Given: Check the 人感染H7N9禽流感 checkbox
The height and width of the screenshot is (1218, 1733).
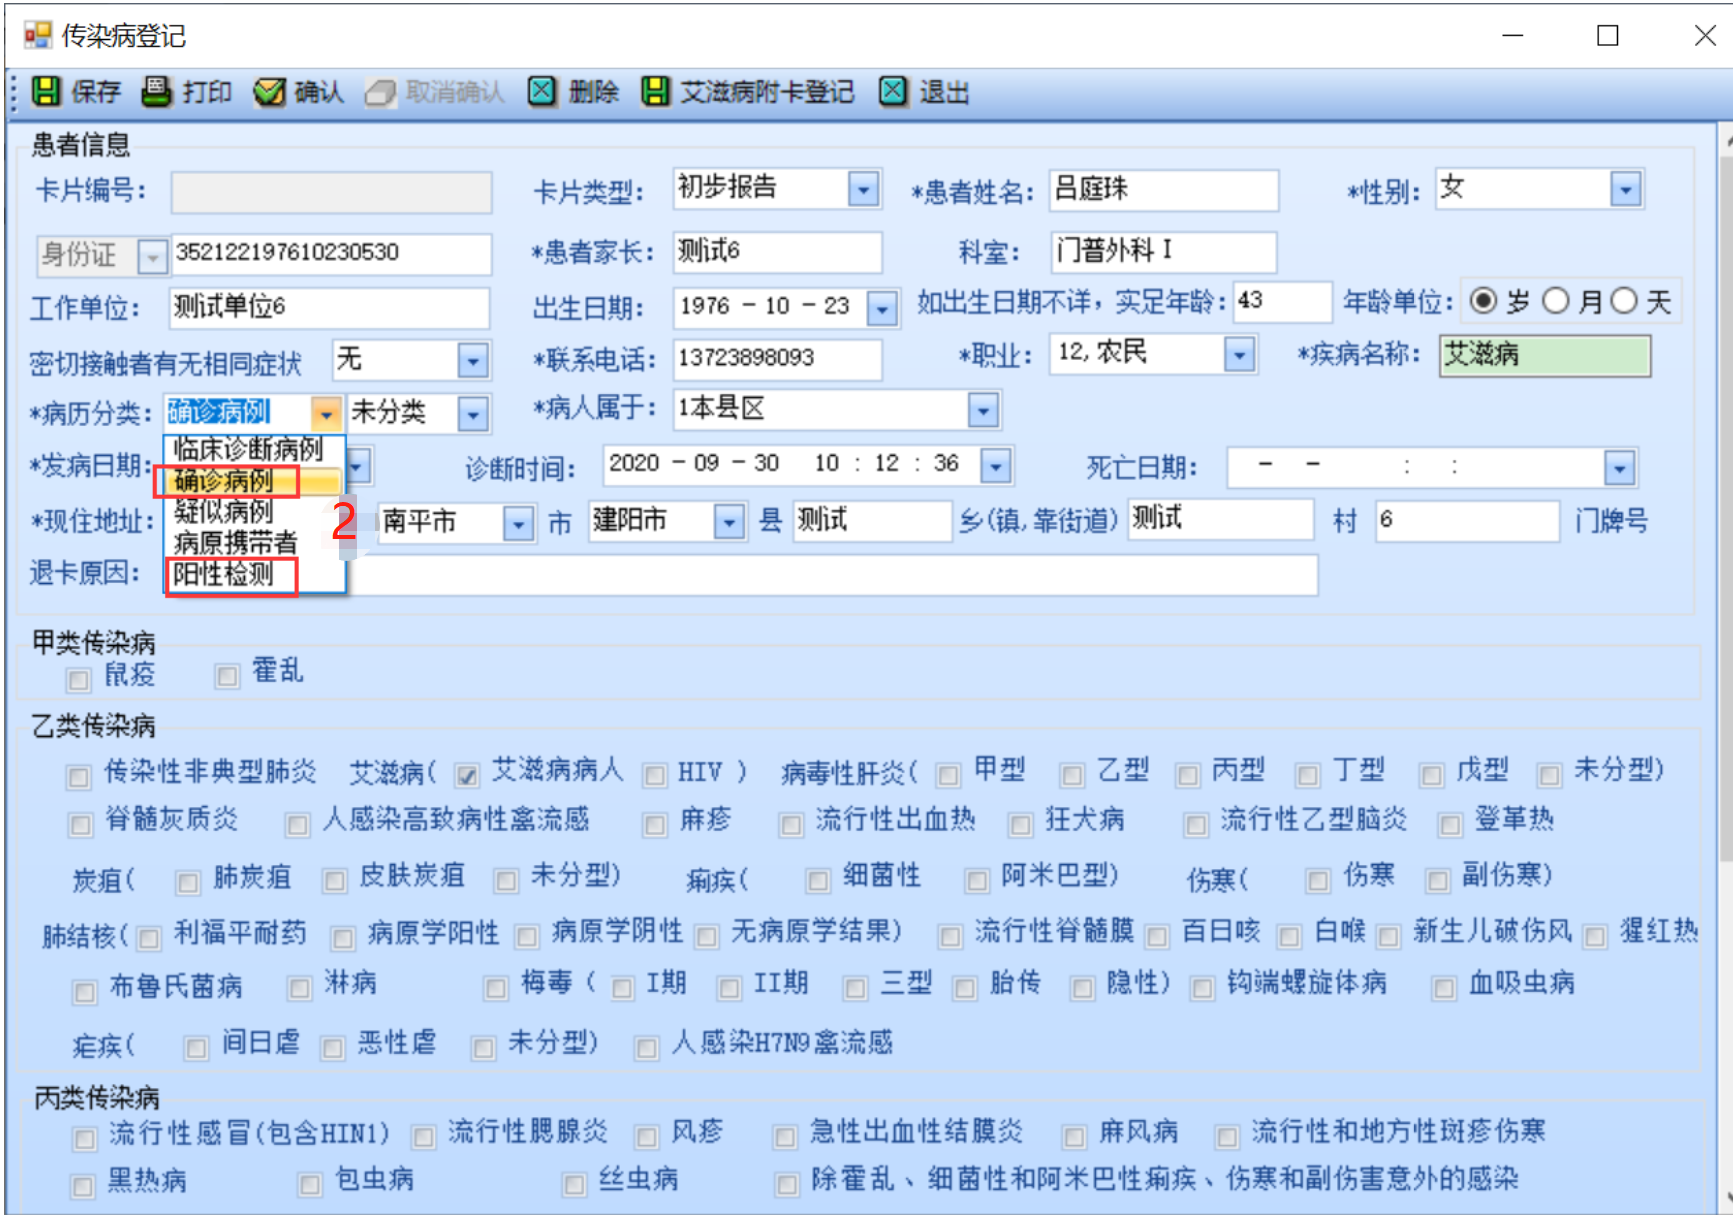Looking at the screenshot, I should (x=647, y=1047).
